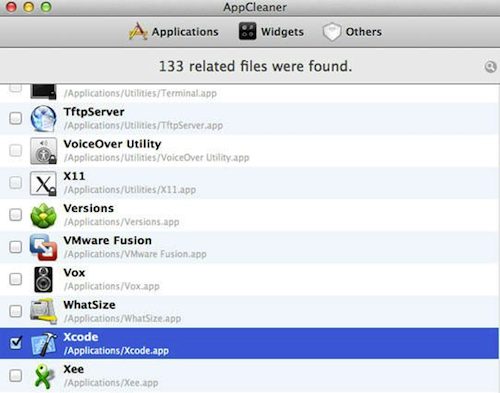The height and width of the screenshot is (393, 500).
Task: Switch to the Widgets tab
Action: point(271,32)
